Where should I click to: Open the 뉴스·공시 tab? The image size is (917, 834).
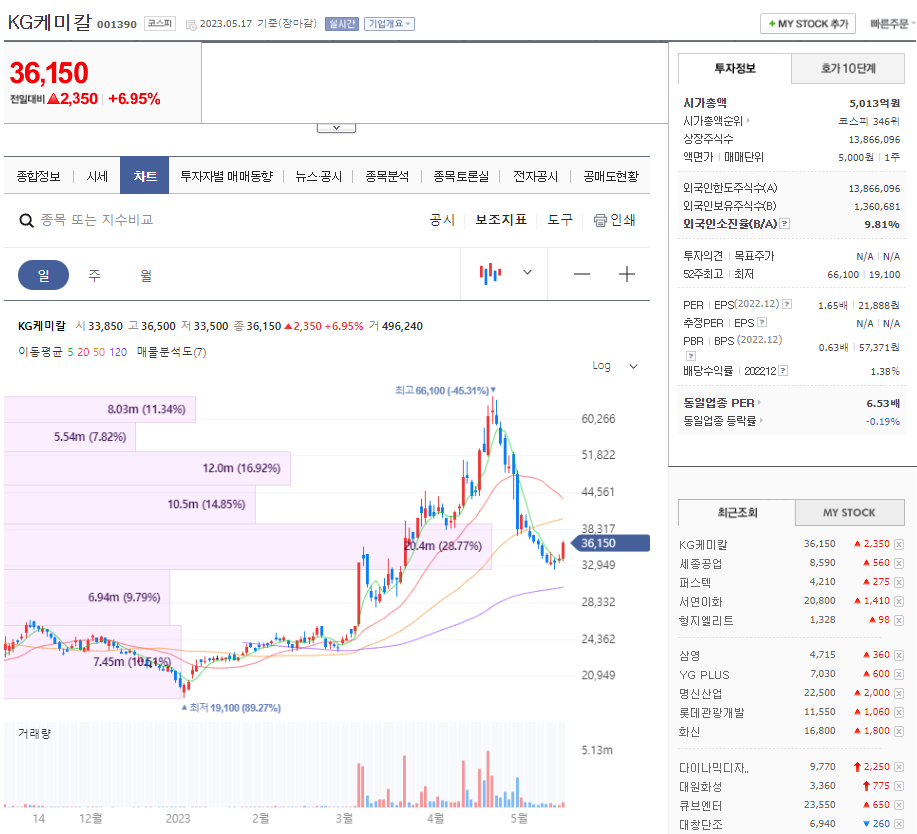coord(319,177)
